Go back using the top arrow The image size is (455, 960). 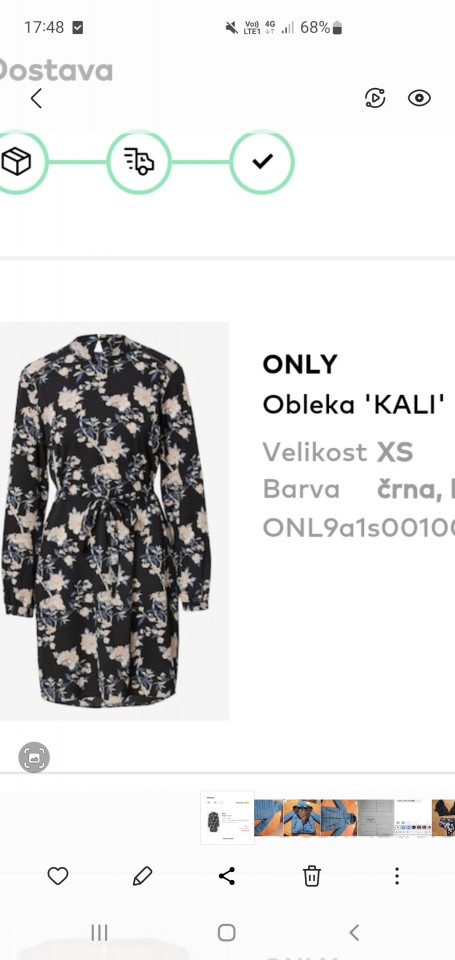click(37, 98)
